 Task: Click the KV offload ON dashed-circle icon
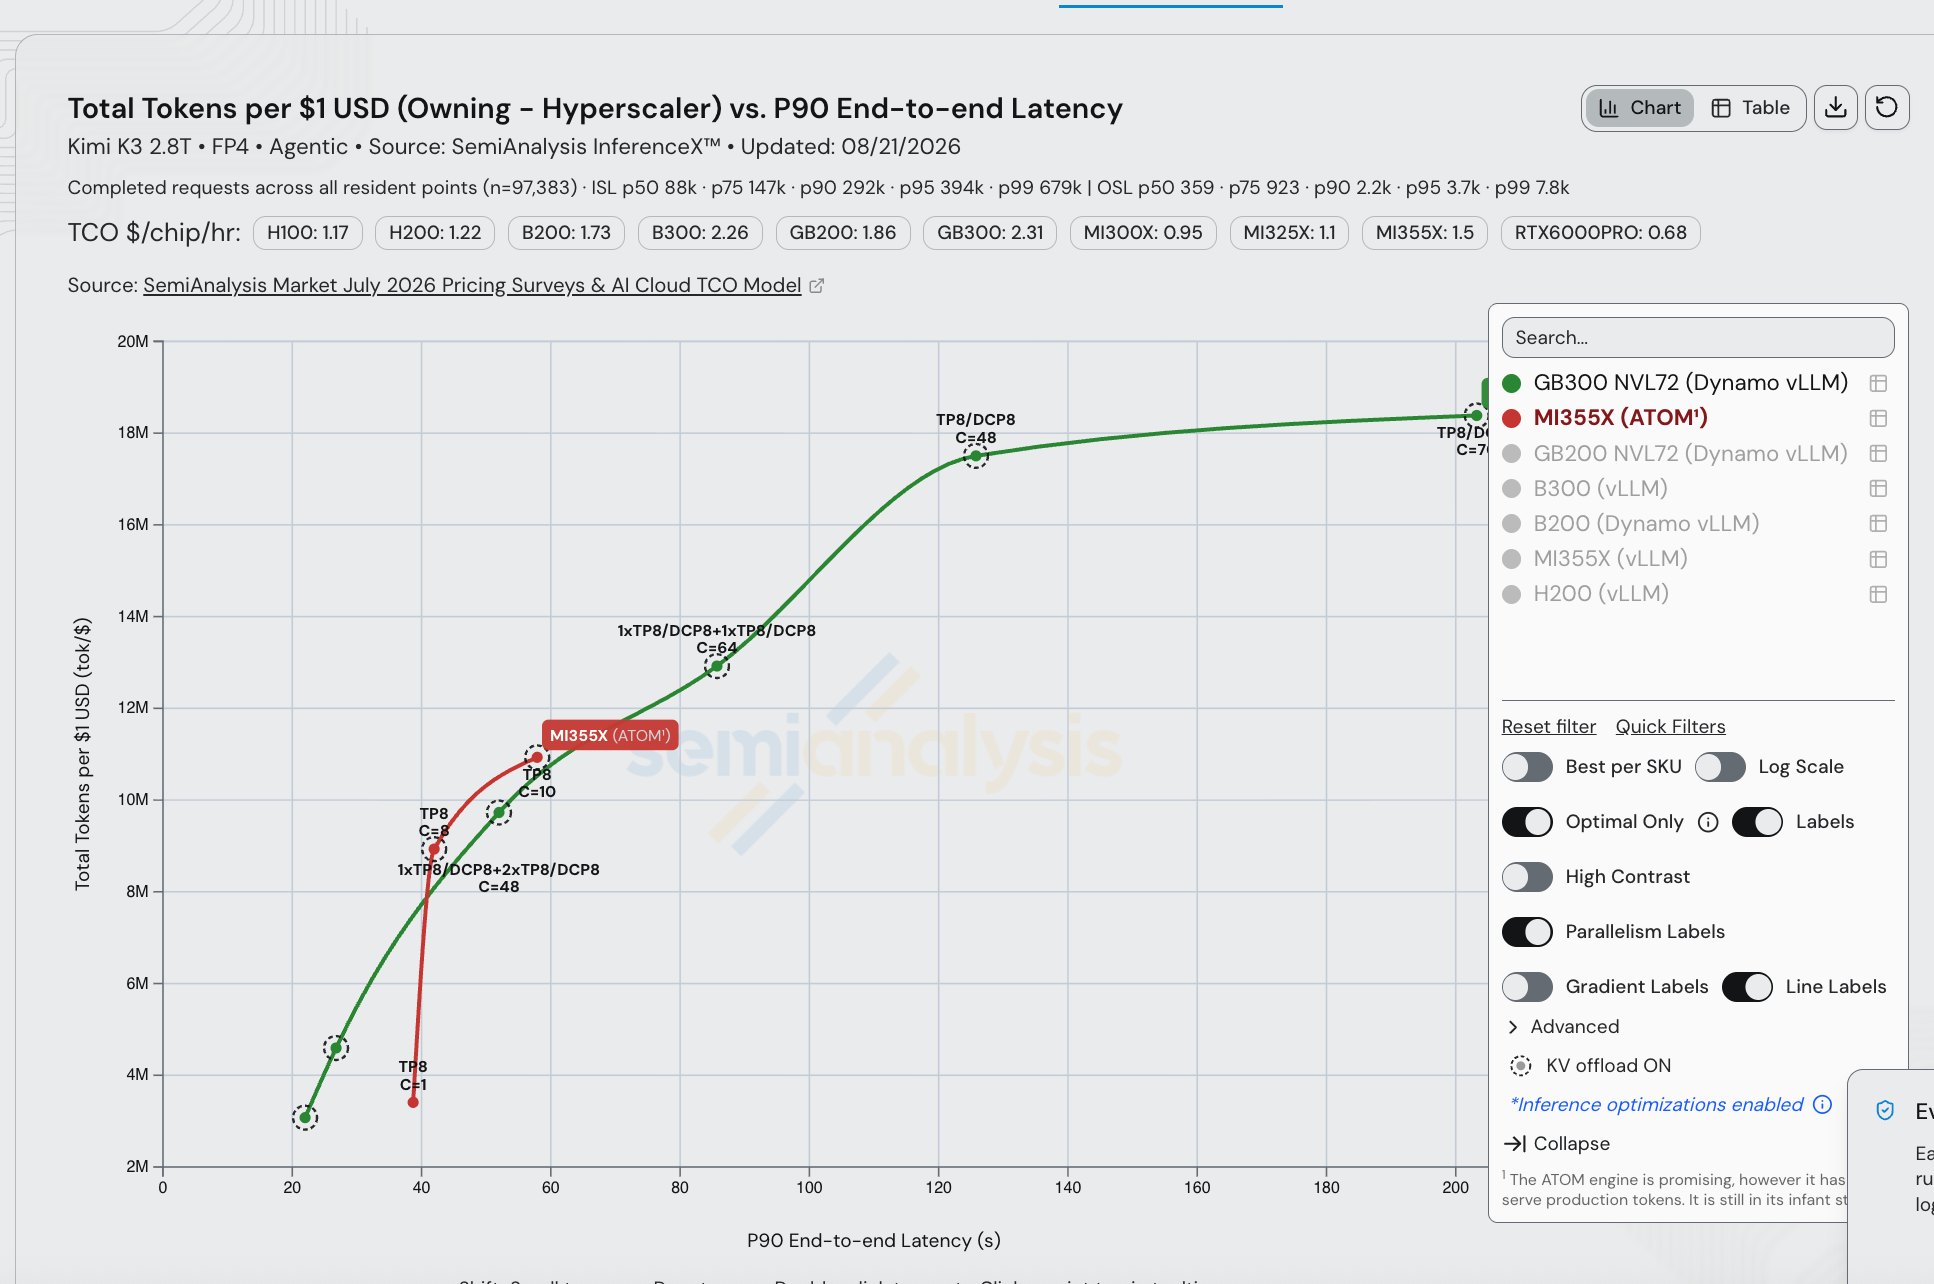[x=1520, y=1066]
